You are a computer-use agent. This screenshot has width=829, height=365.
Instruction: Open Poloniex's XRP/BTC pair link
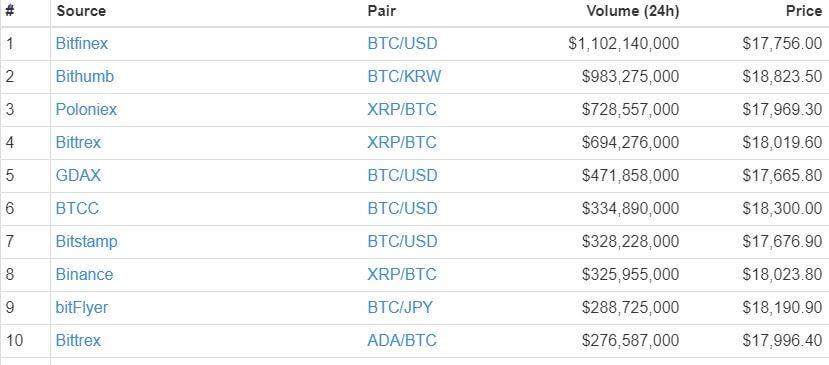coord(402,110)
